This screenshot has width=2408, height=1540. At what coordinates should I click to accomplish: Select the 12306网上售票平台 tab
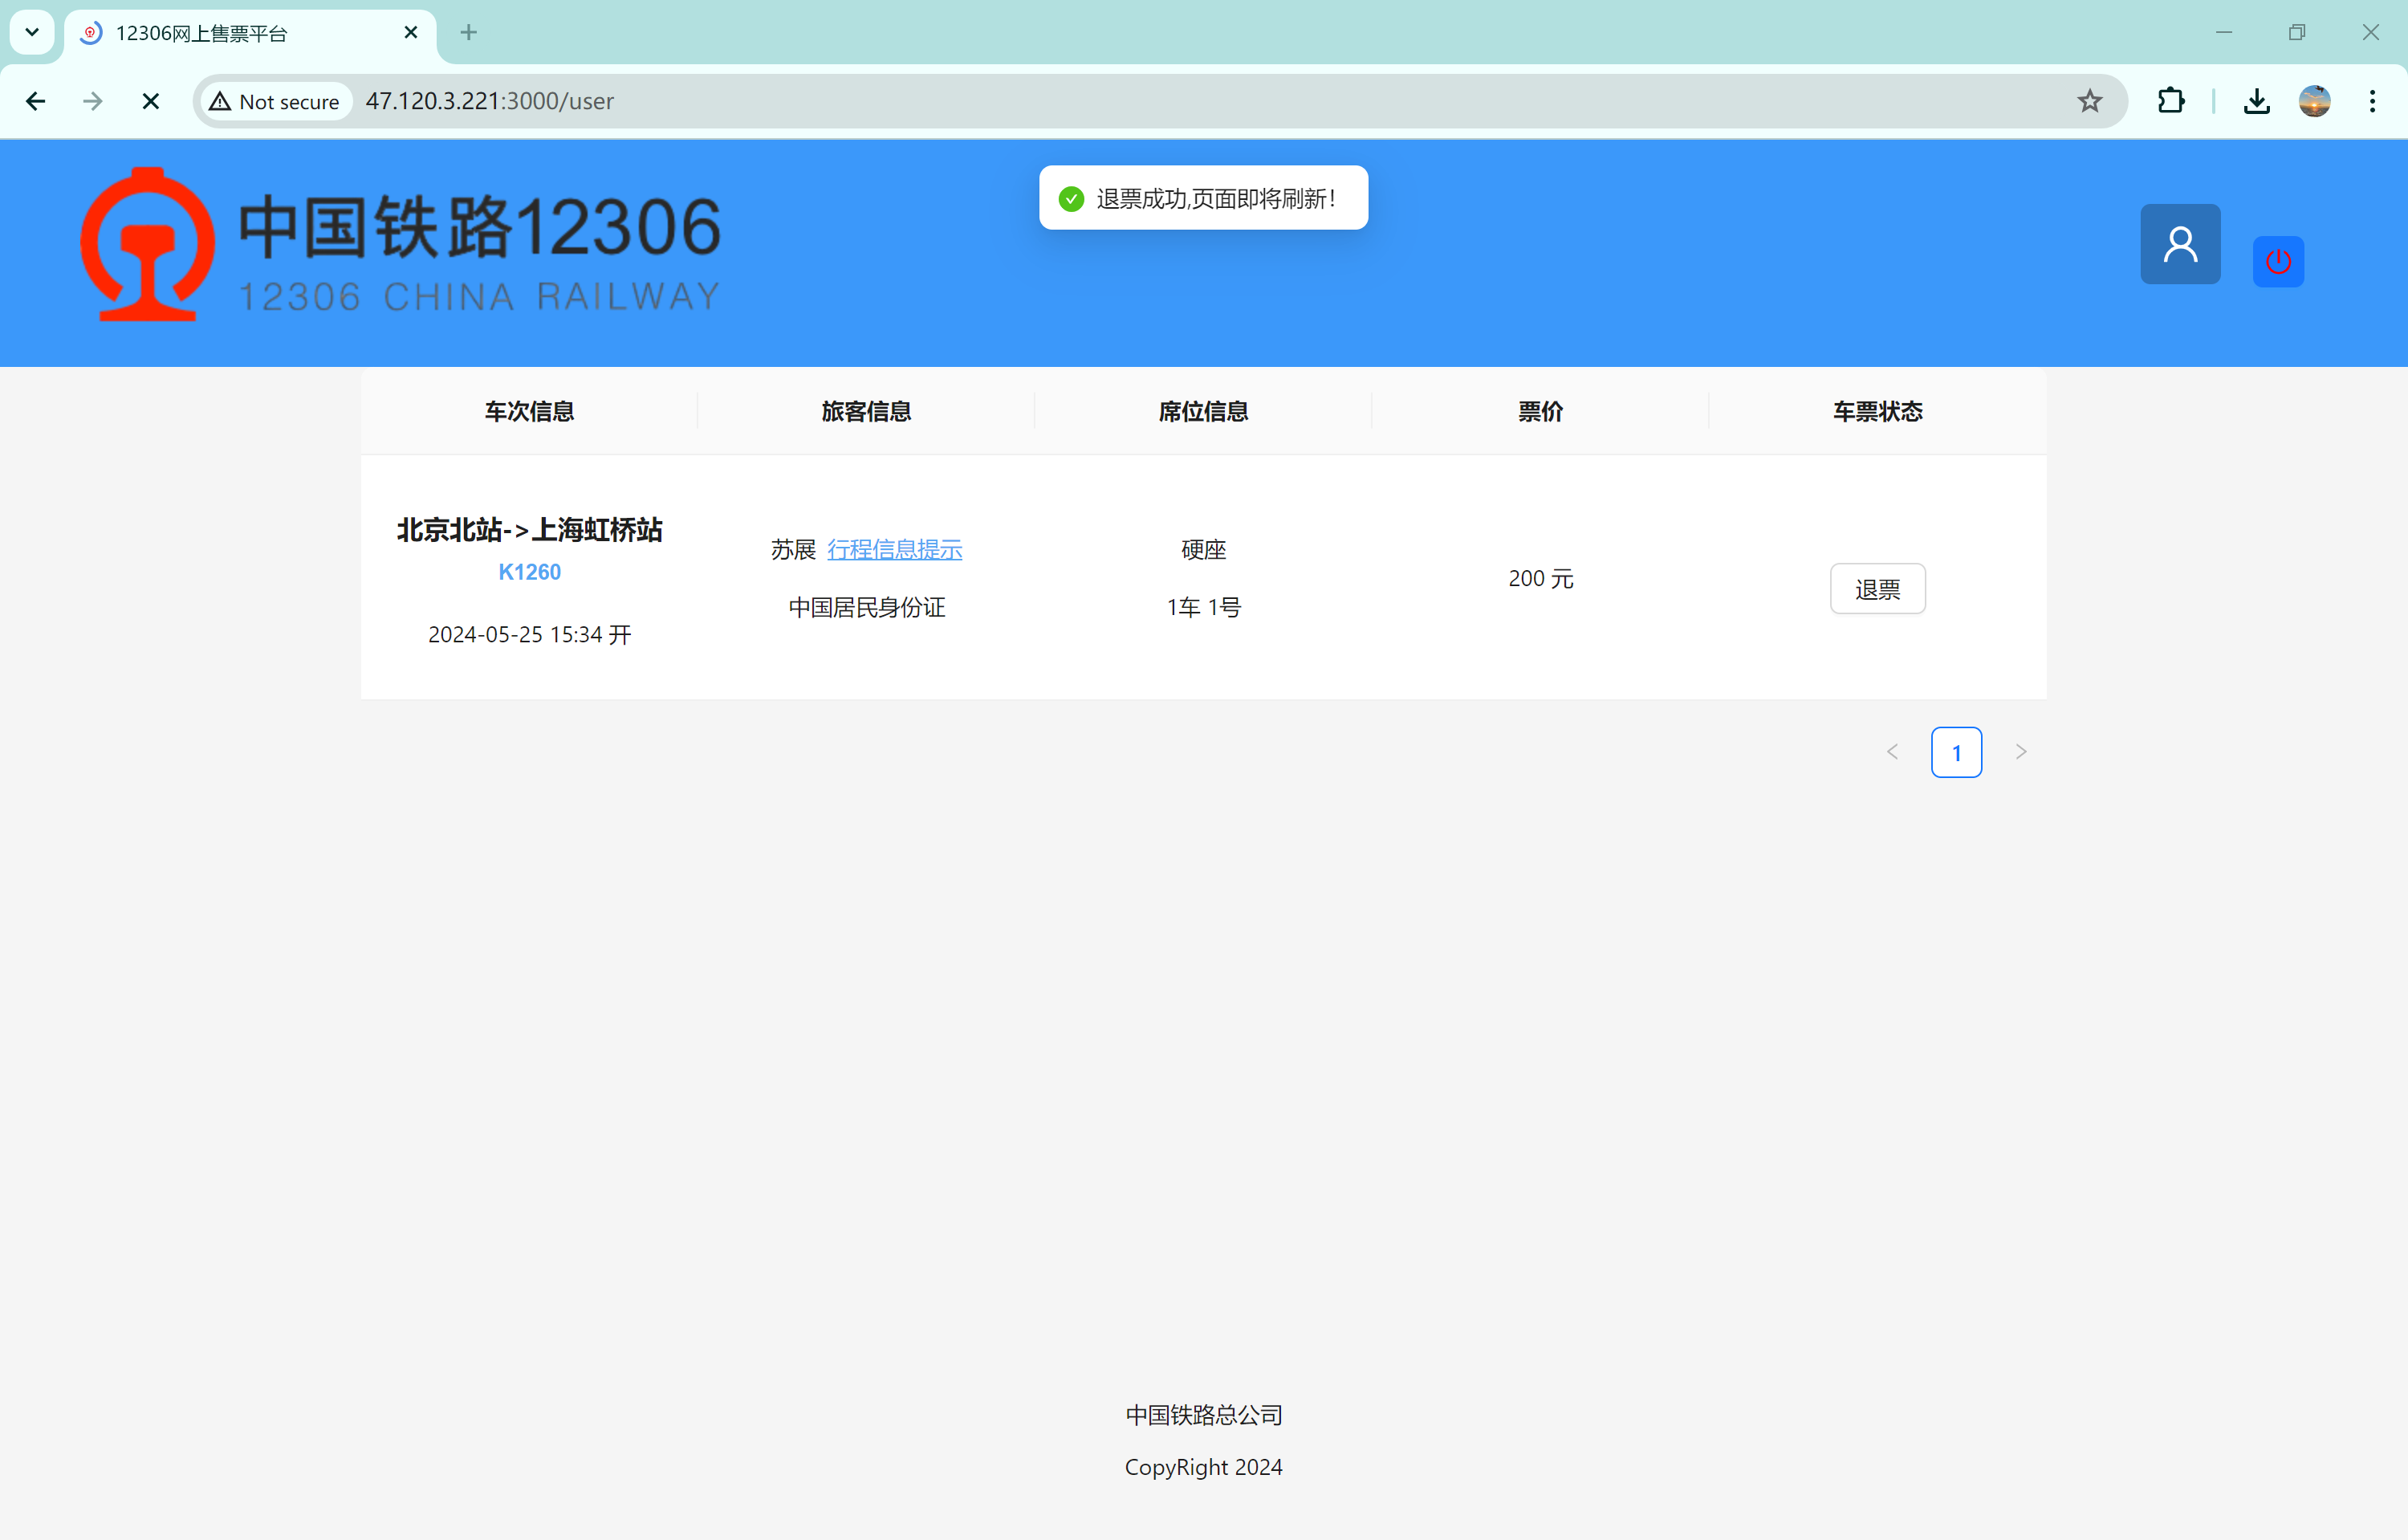coord(250,33)
